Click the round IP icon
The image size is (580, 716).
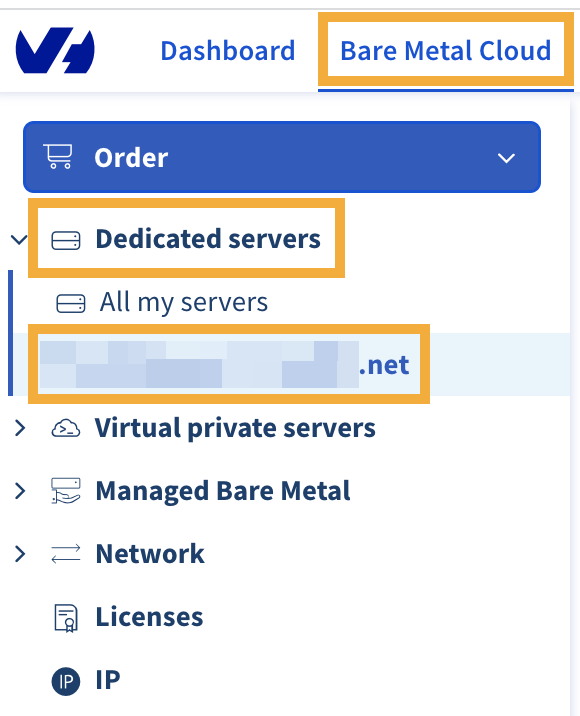click(66, 681)
